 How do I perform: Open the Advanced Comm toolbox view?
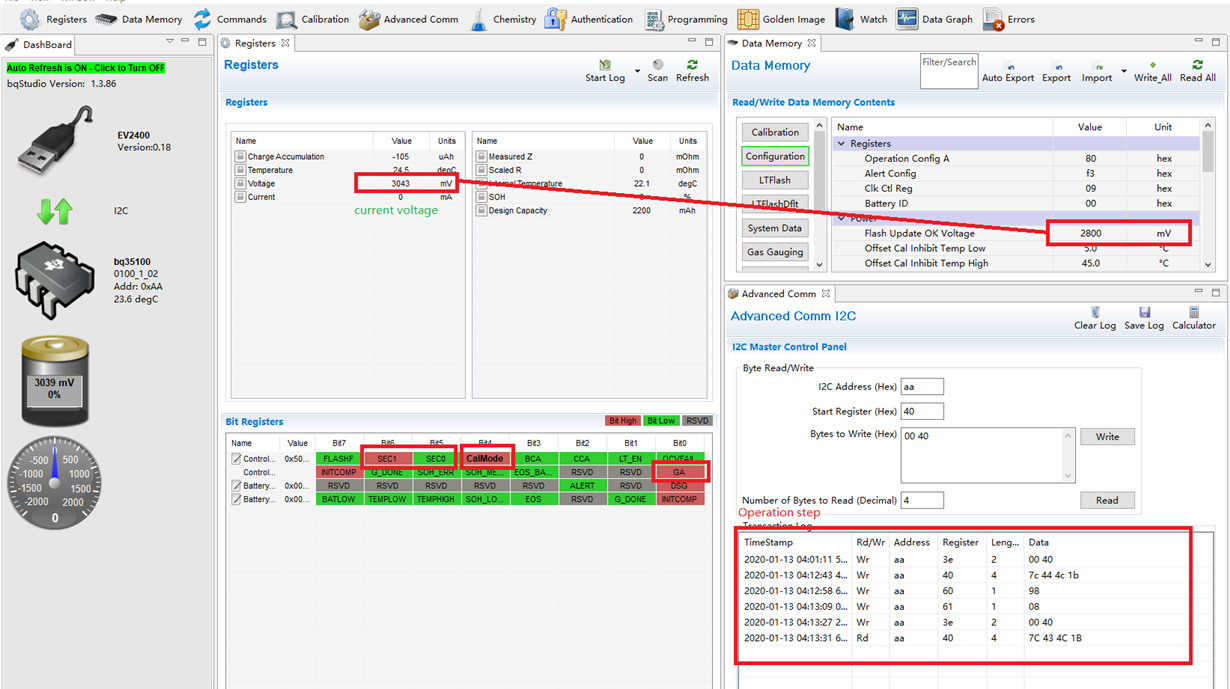(x=408, y=19)
